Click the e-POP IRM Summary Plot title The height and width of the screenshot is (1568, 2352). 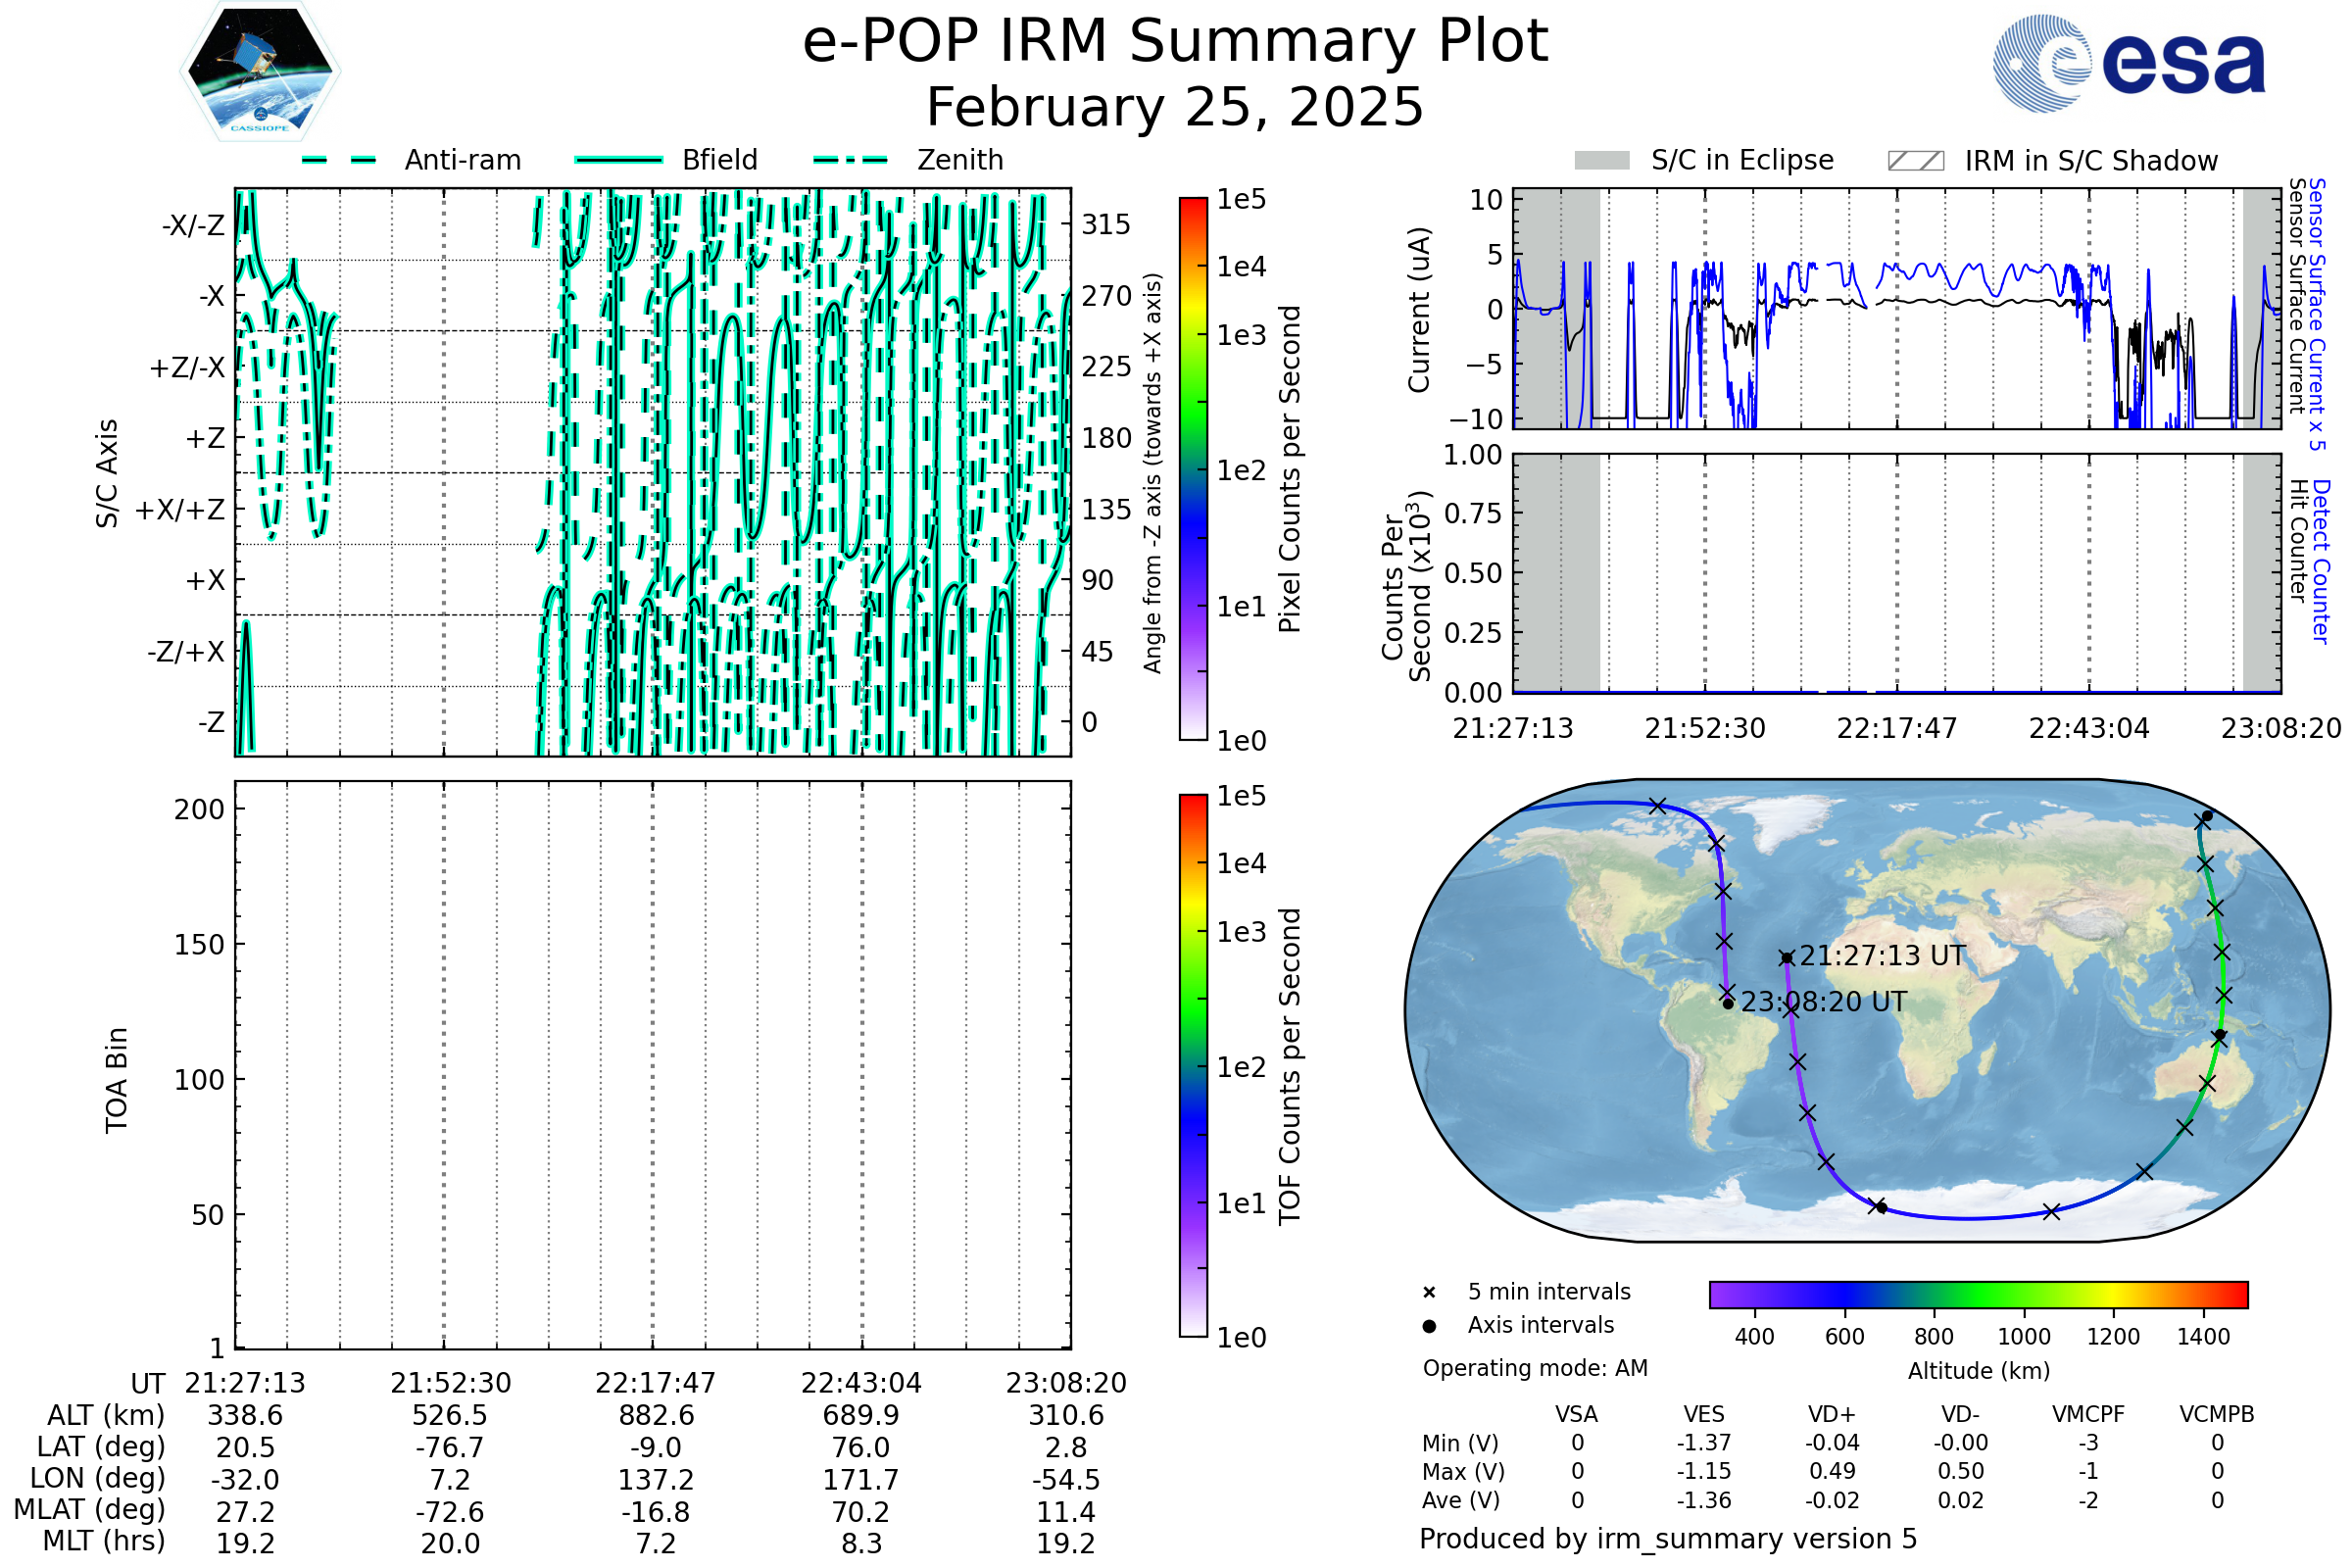(x=1175, y=42)
